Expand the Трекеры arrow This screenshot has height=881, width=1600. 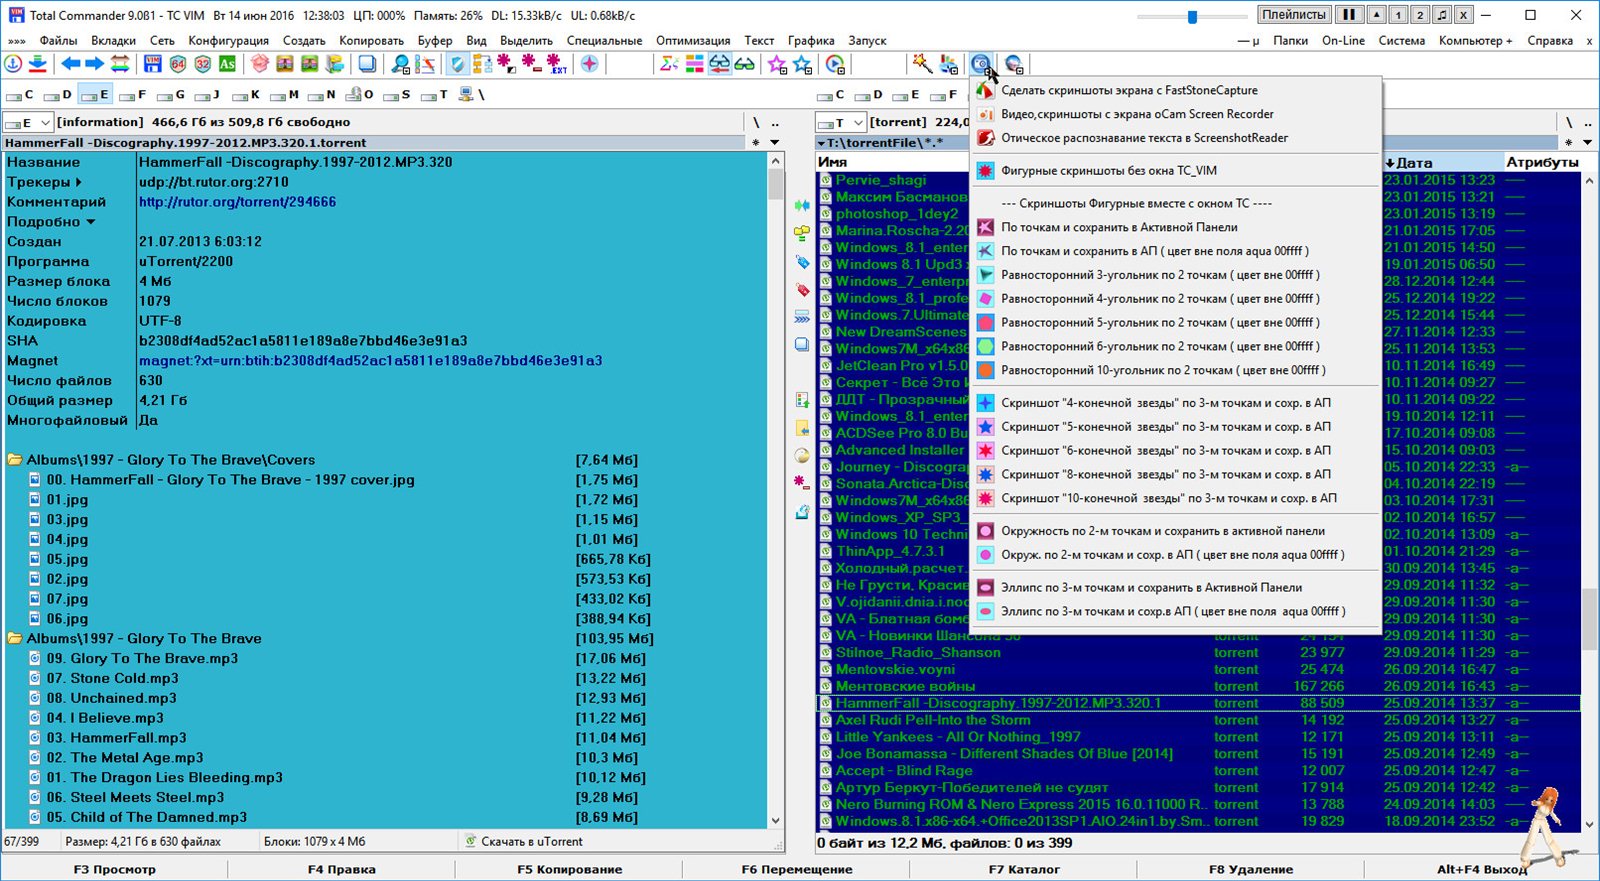tap(78, 182)
